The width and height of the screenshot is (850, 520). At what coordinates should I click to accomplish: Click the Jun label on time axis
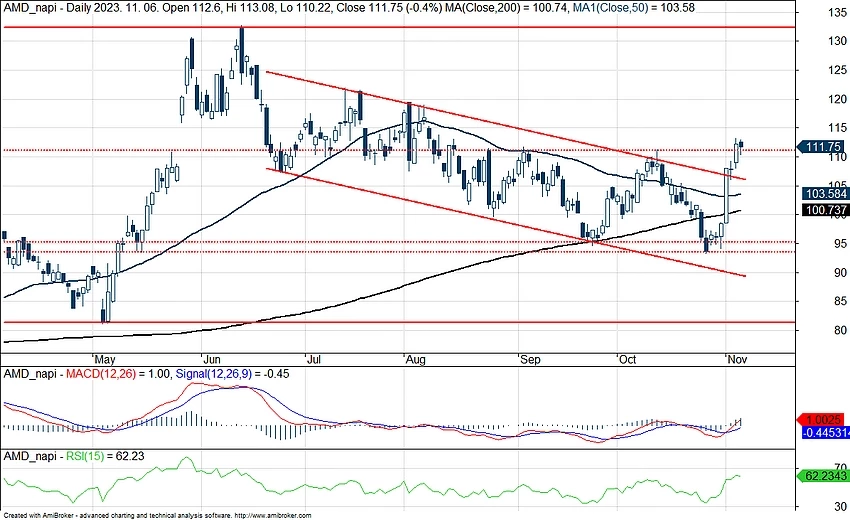(x=211, y=359)
